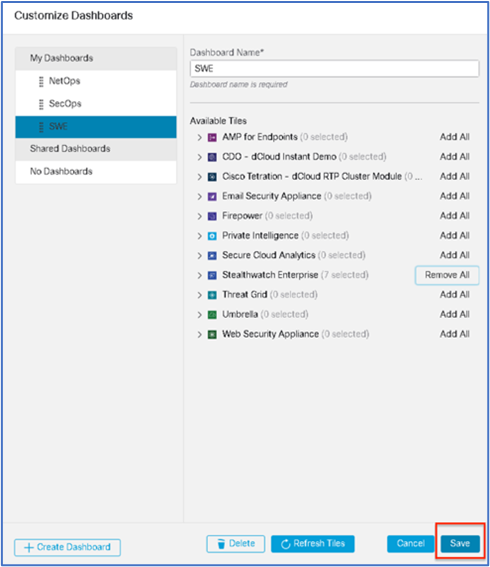Expand Web Security Appliance tiles
This screenshot has height=567, width=490.
(x=199, y=334)
